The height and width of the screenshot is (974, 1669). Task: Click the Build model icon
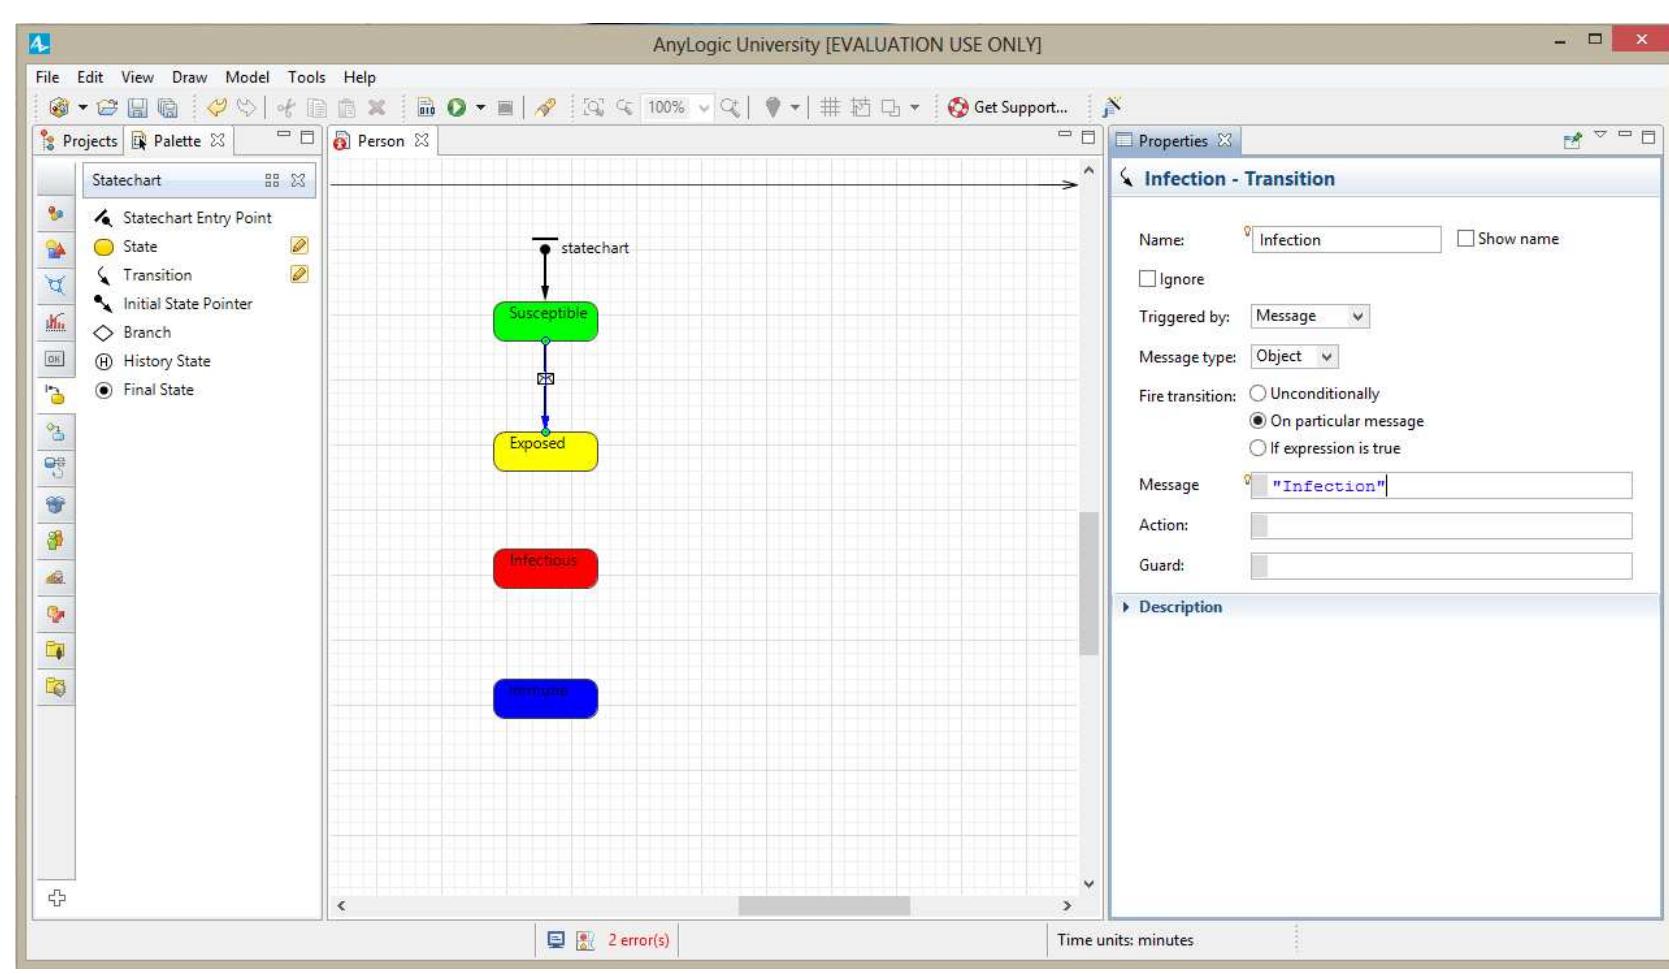tap(426, 107)
